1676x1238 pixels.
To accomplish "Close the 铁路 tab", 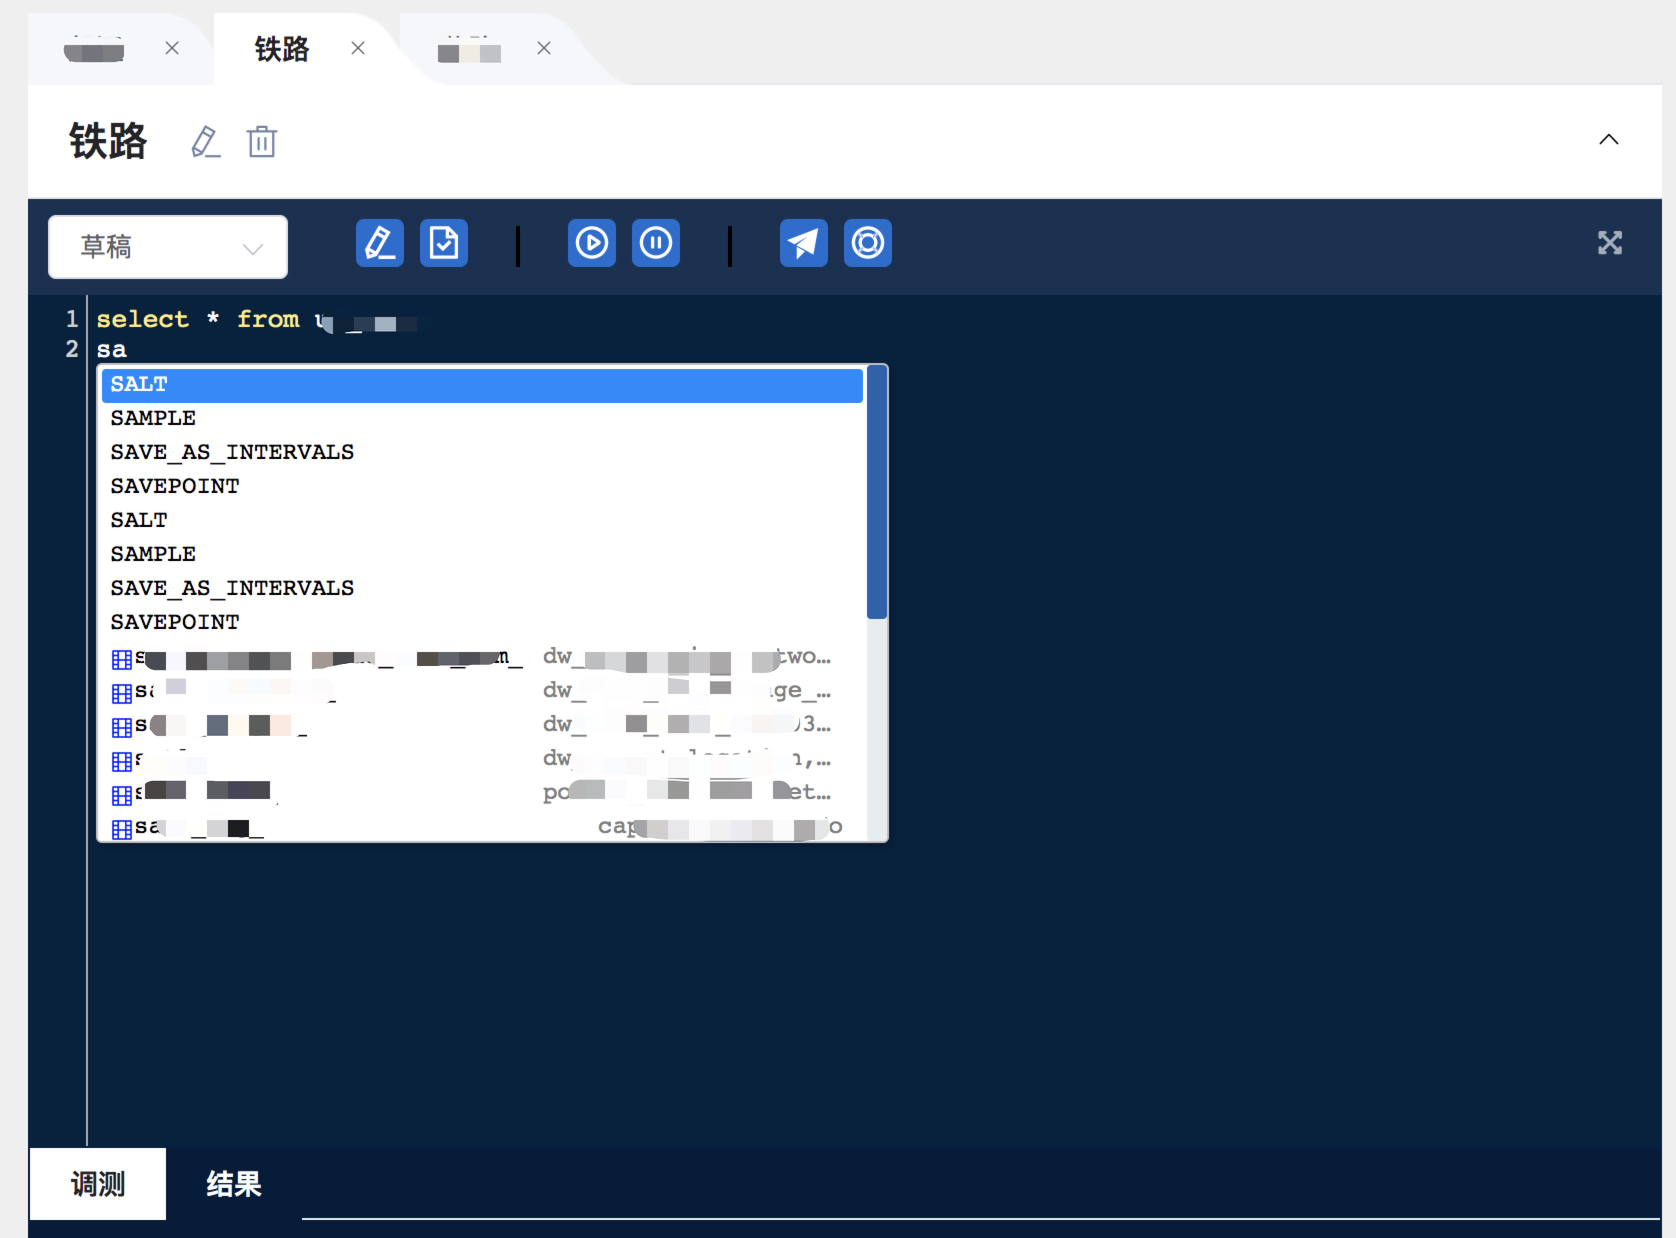I will 358,48.
